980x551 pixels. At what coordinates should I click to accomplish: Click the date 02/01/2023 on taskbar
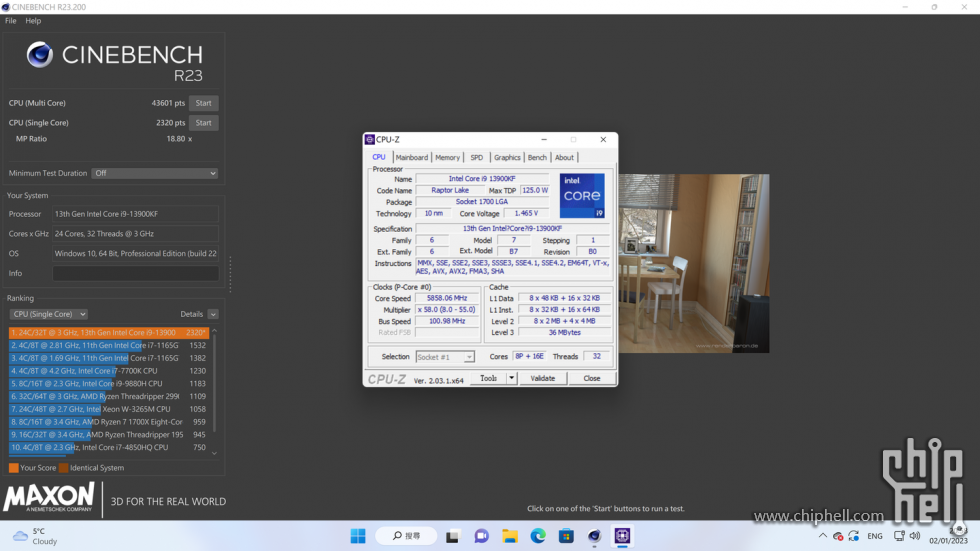(948, 541)
